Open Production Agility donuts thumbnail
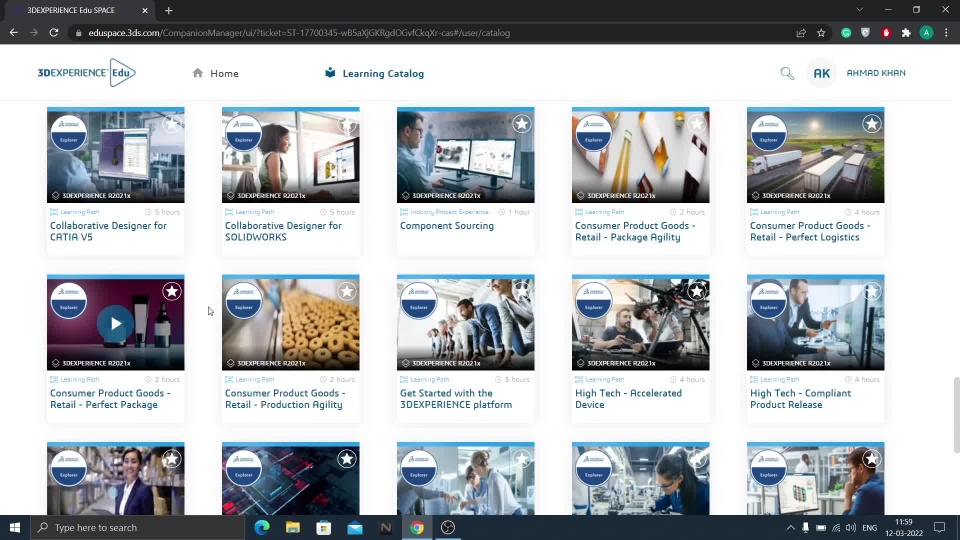Viewport: 960px width, 540px height. point(291,323)
